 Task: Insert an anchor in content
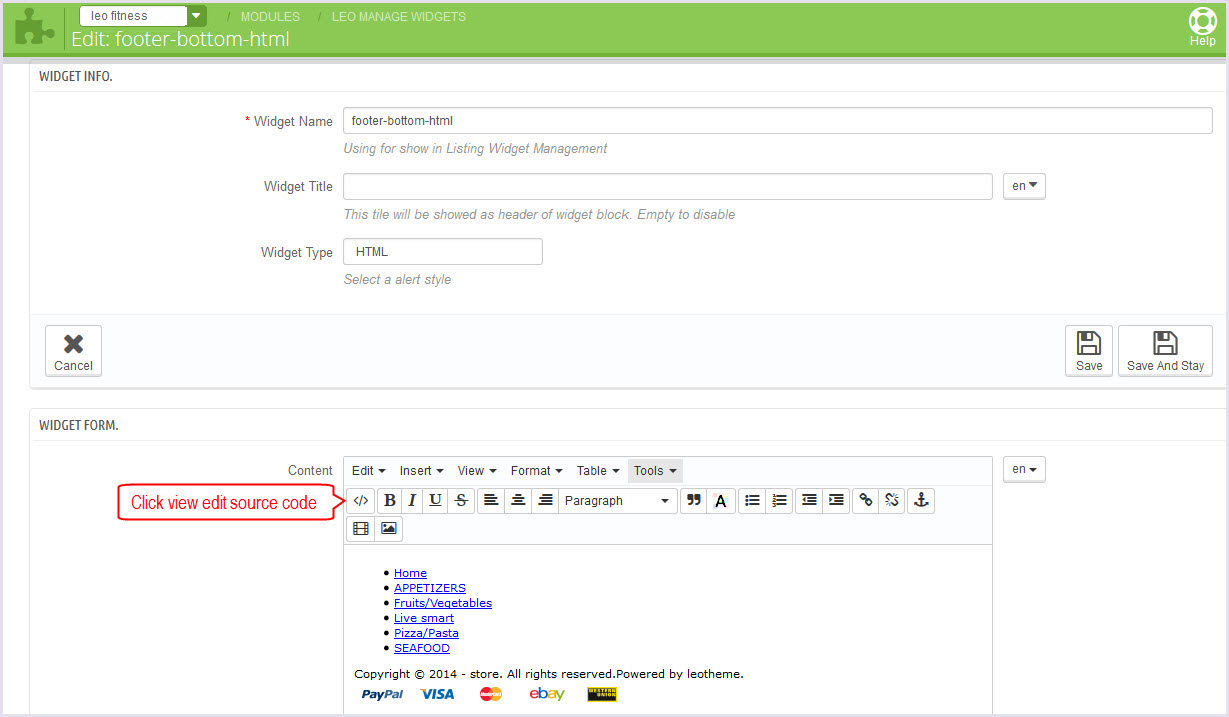920,501
